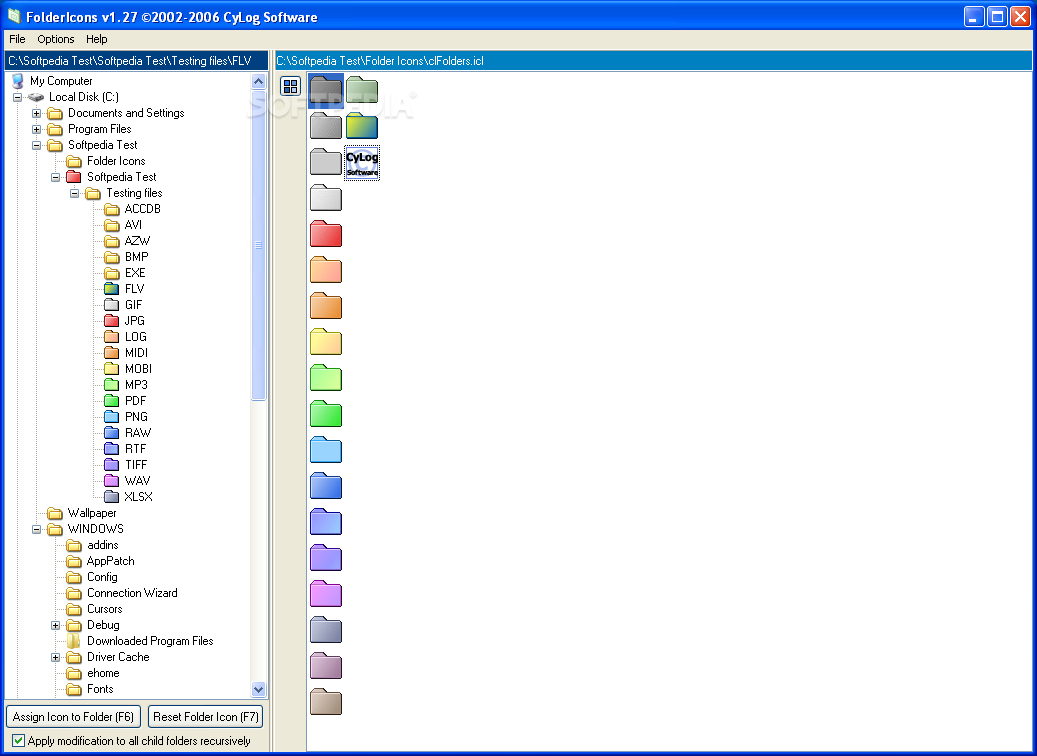This screenshot has height=756, width=1037.
Task: Open the Options menu
Action: (x=56, y=39)
